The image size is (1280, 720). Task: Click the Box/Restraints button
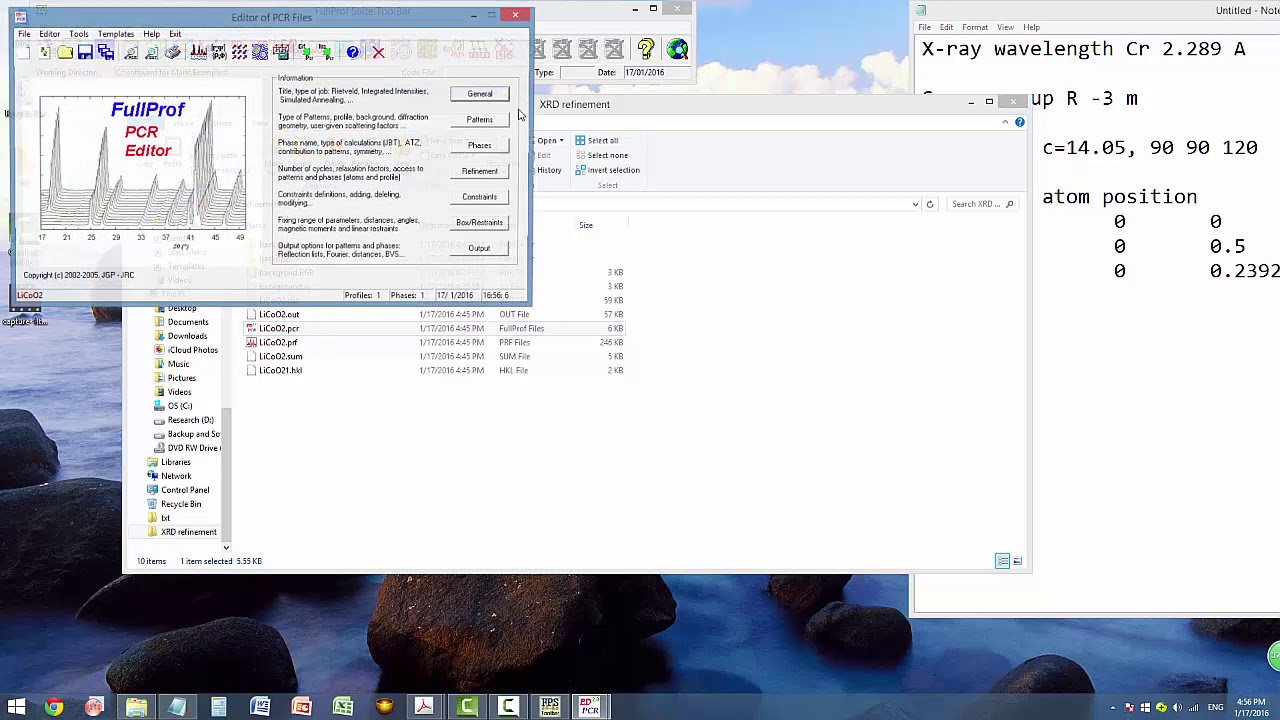point(480,223)
